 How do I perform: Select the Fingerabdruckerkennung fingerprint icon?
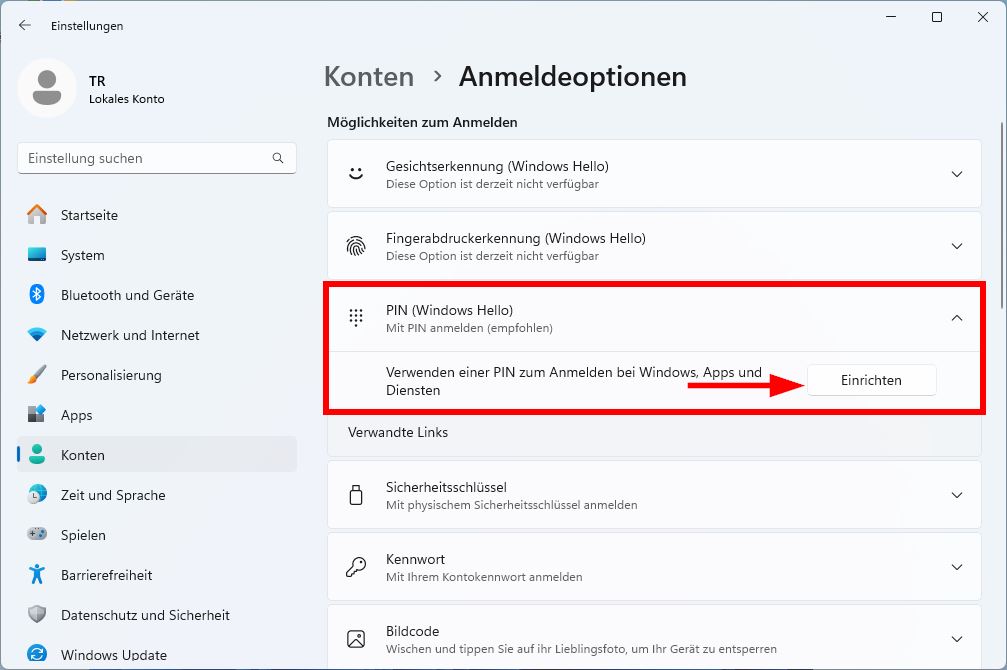[x=356, y=245]
